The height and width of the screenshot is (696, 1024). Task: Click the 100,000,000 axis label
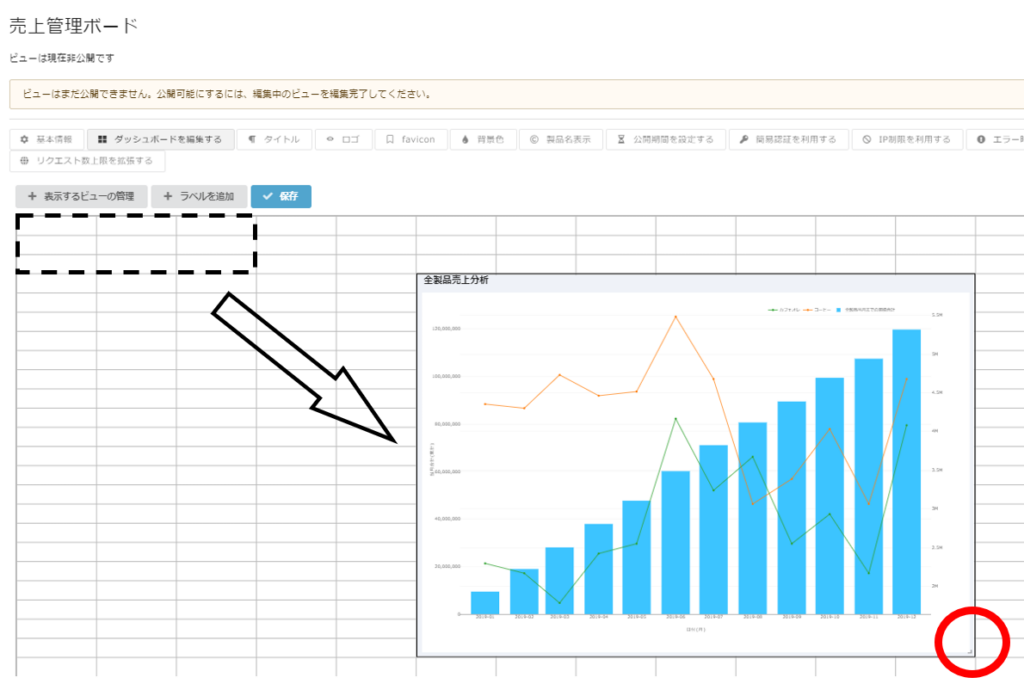447,377
